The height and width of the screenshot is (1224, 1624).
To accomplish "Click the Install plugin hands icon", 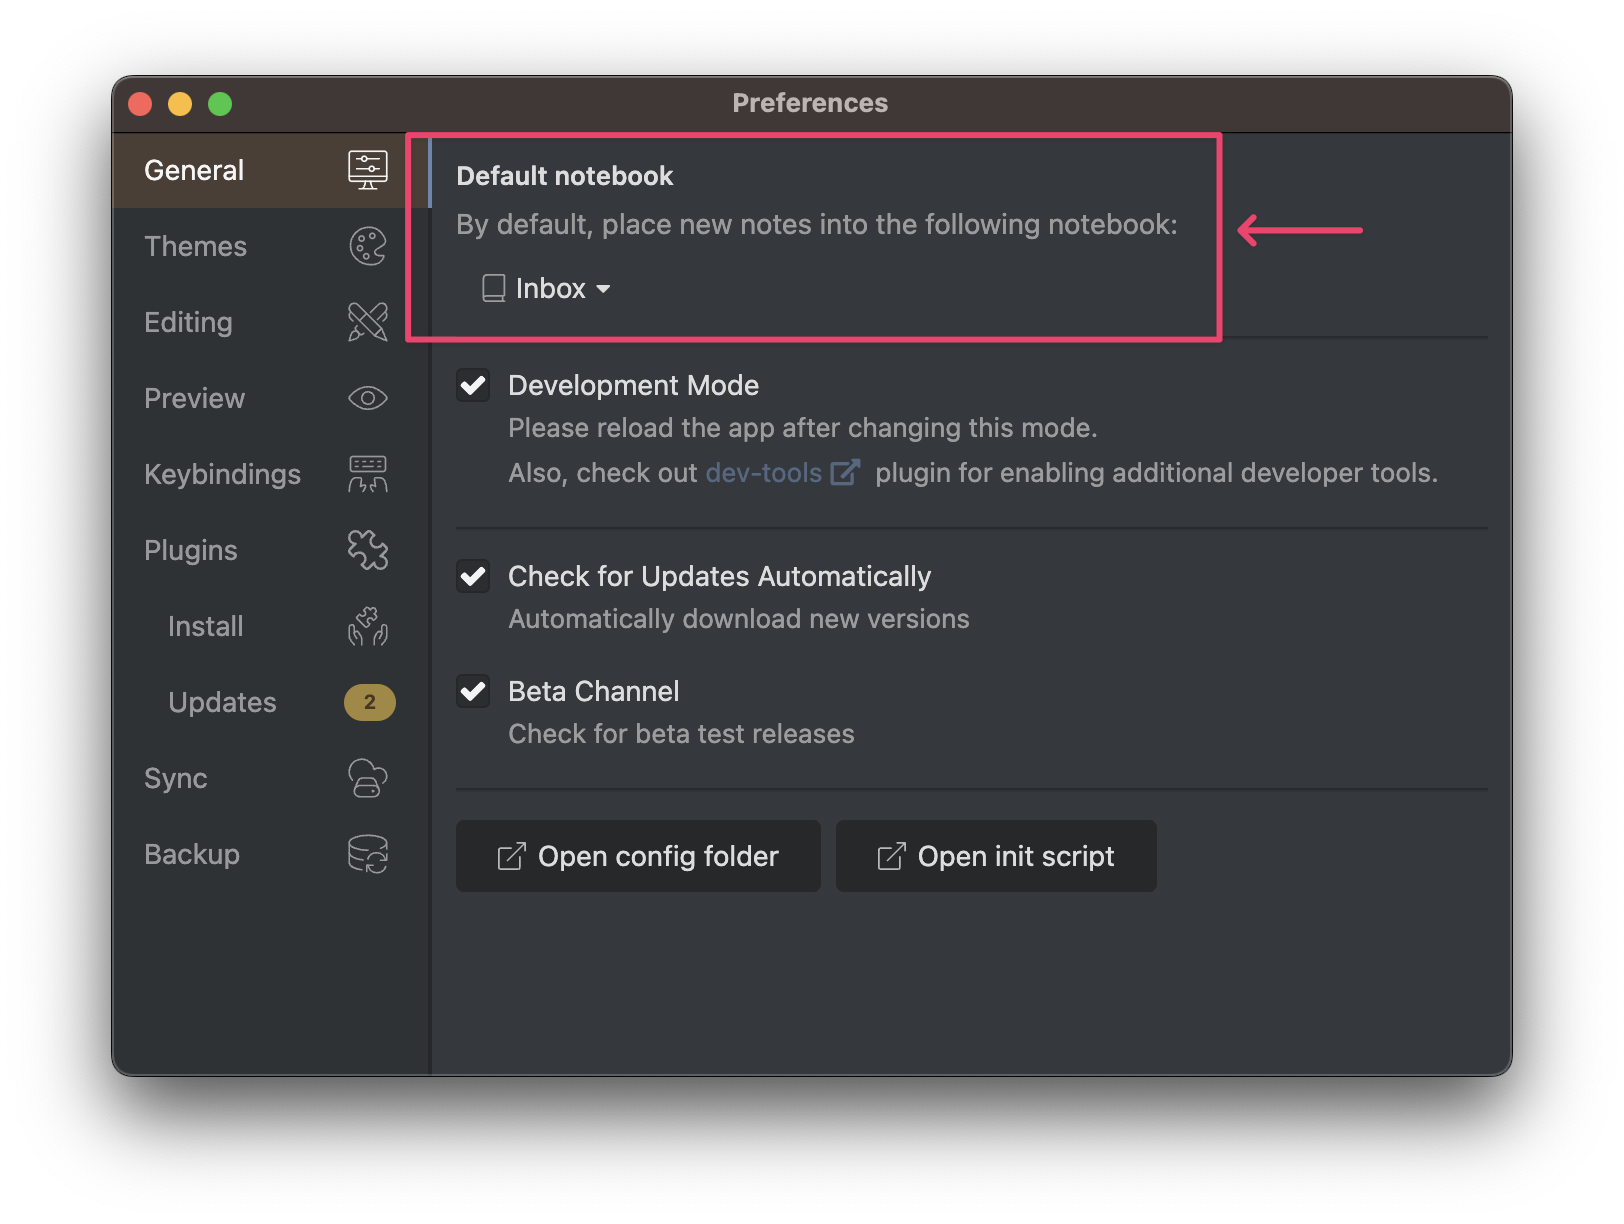I will point(367,626).
